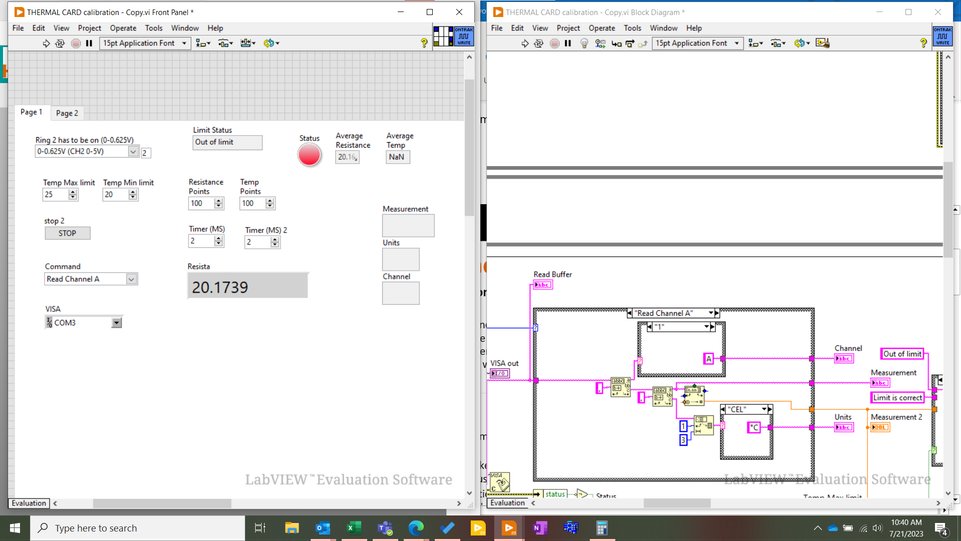Click the STOP button
961x541 pixels.
tap(67, 233)
